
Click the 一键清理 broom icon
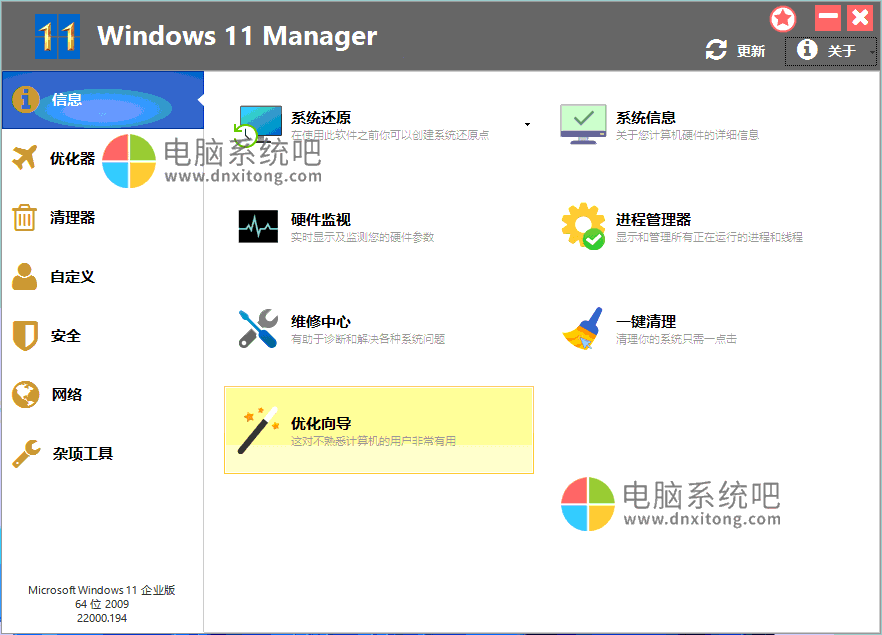(x=583, y=328)
